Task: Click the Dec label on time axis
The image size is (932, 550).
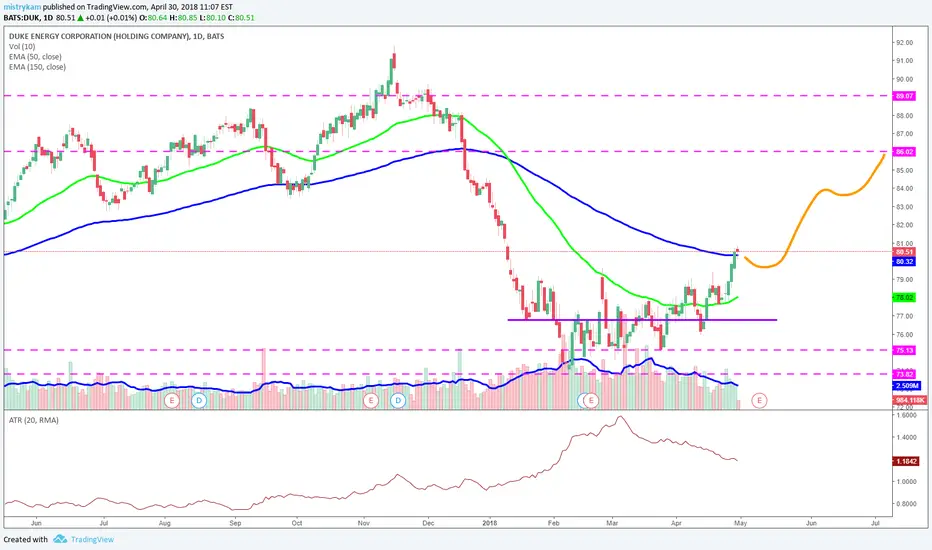Action: point(428,523)
